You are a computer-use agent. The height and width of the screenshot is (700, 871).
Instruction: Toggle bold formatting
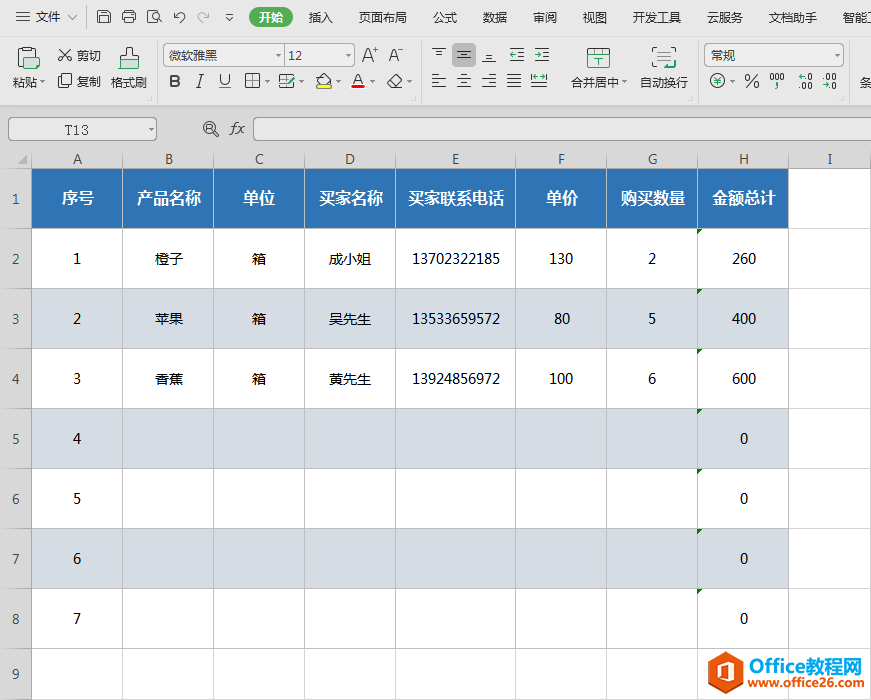click(174, 81)
